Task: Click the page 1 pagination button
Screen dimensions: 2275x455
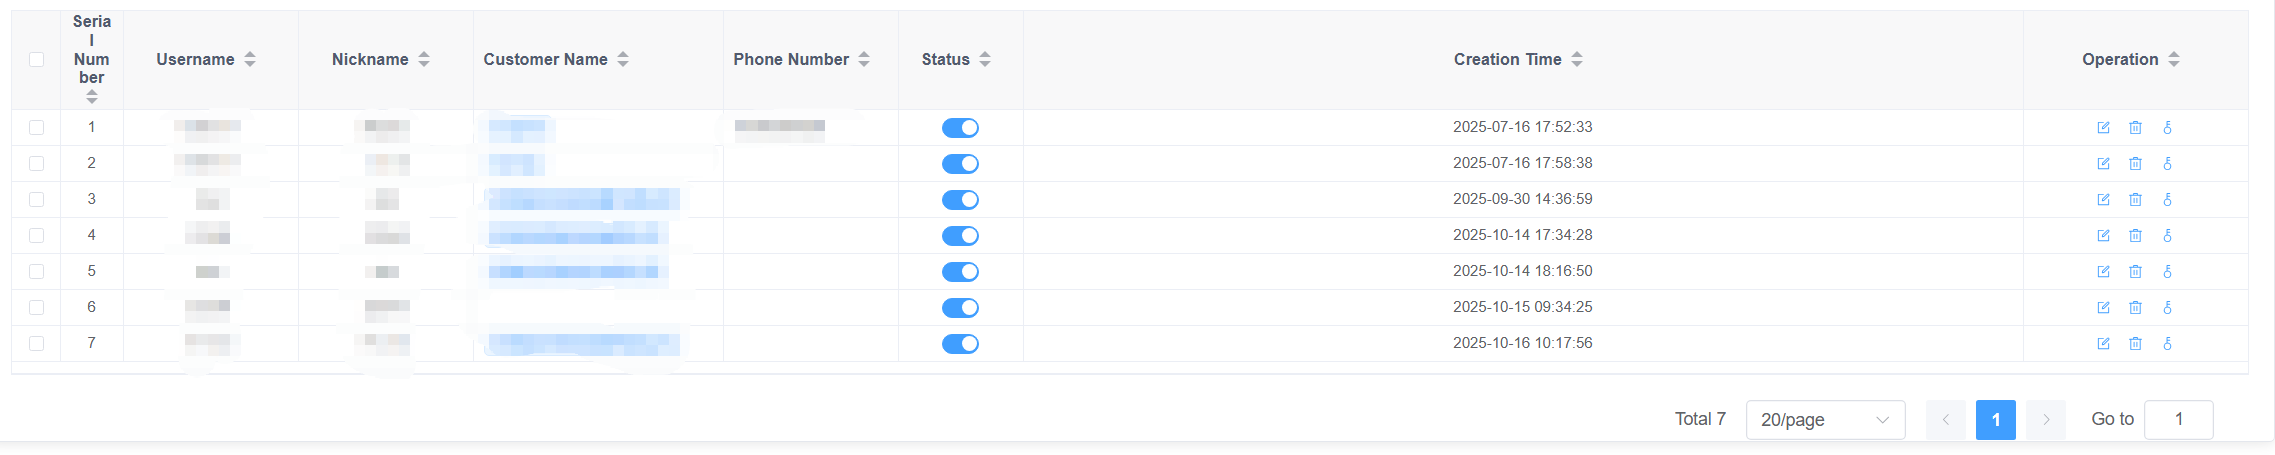Action: [1995, 420]
